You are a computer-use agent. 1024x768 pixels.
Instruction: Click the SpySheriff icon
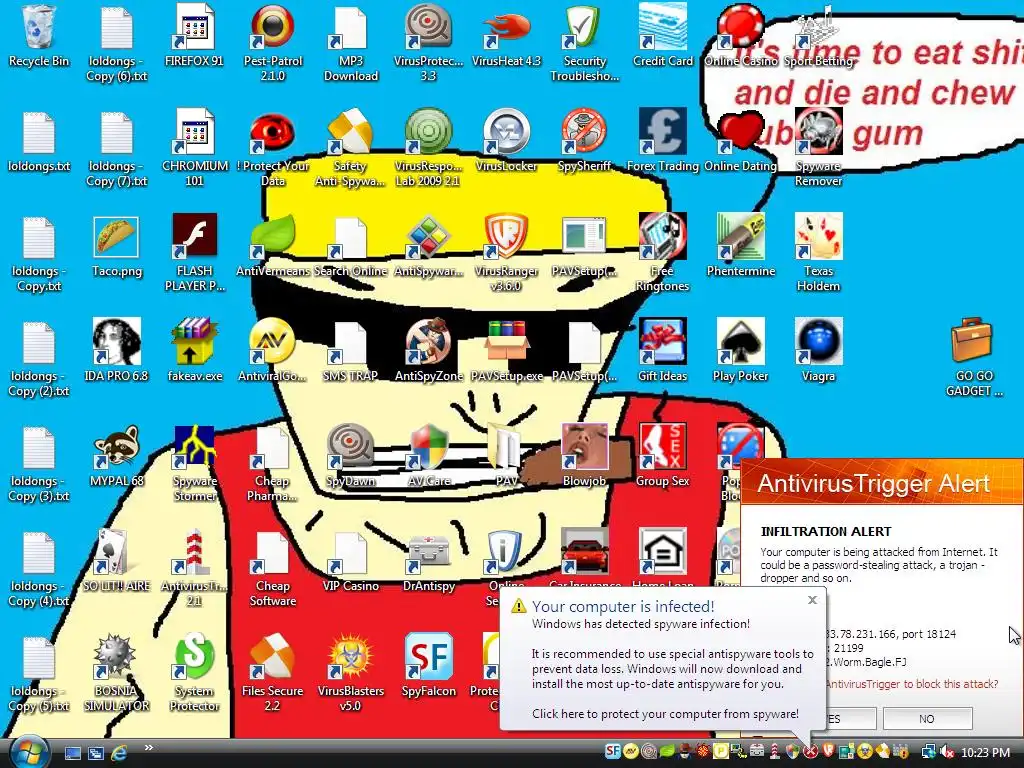[584, 131]
